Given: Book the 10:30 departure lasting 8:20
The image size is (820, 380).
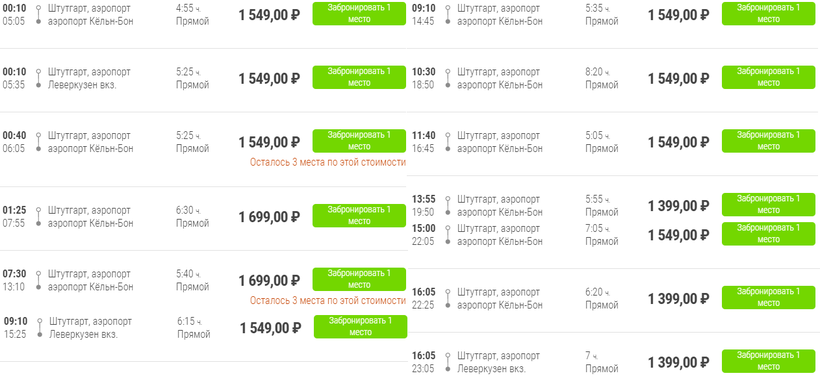Looking at the screenshot, I should click(x=768, y=77).
